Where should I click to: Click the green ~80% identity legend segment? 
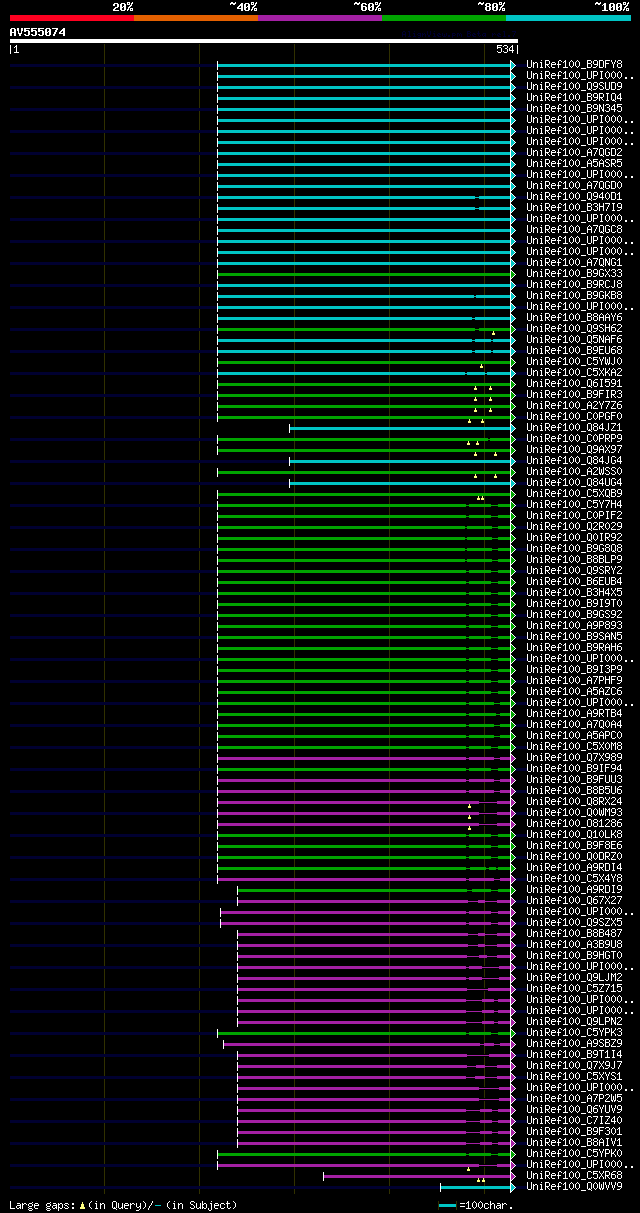click(443, 18)
